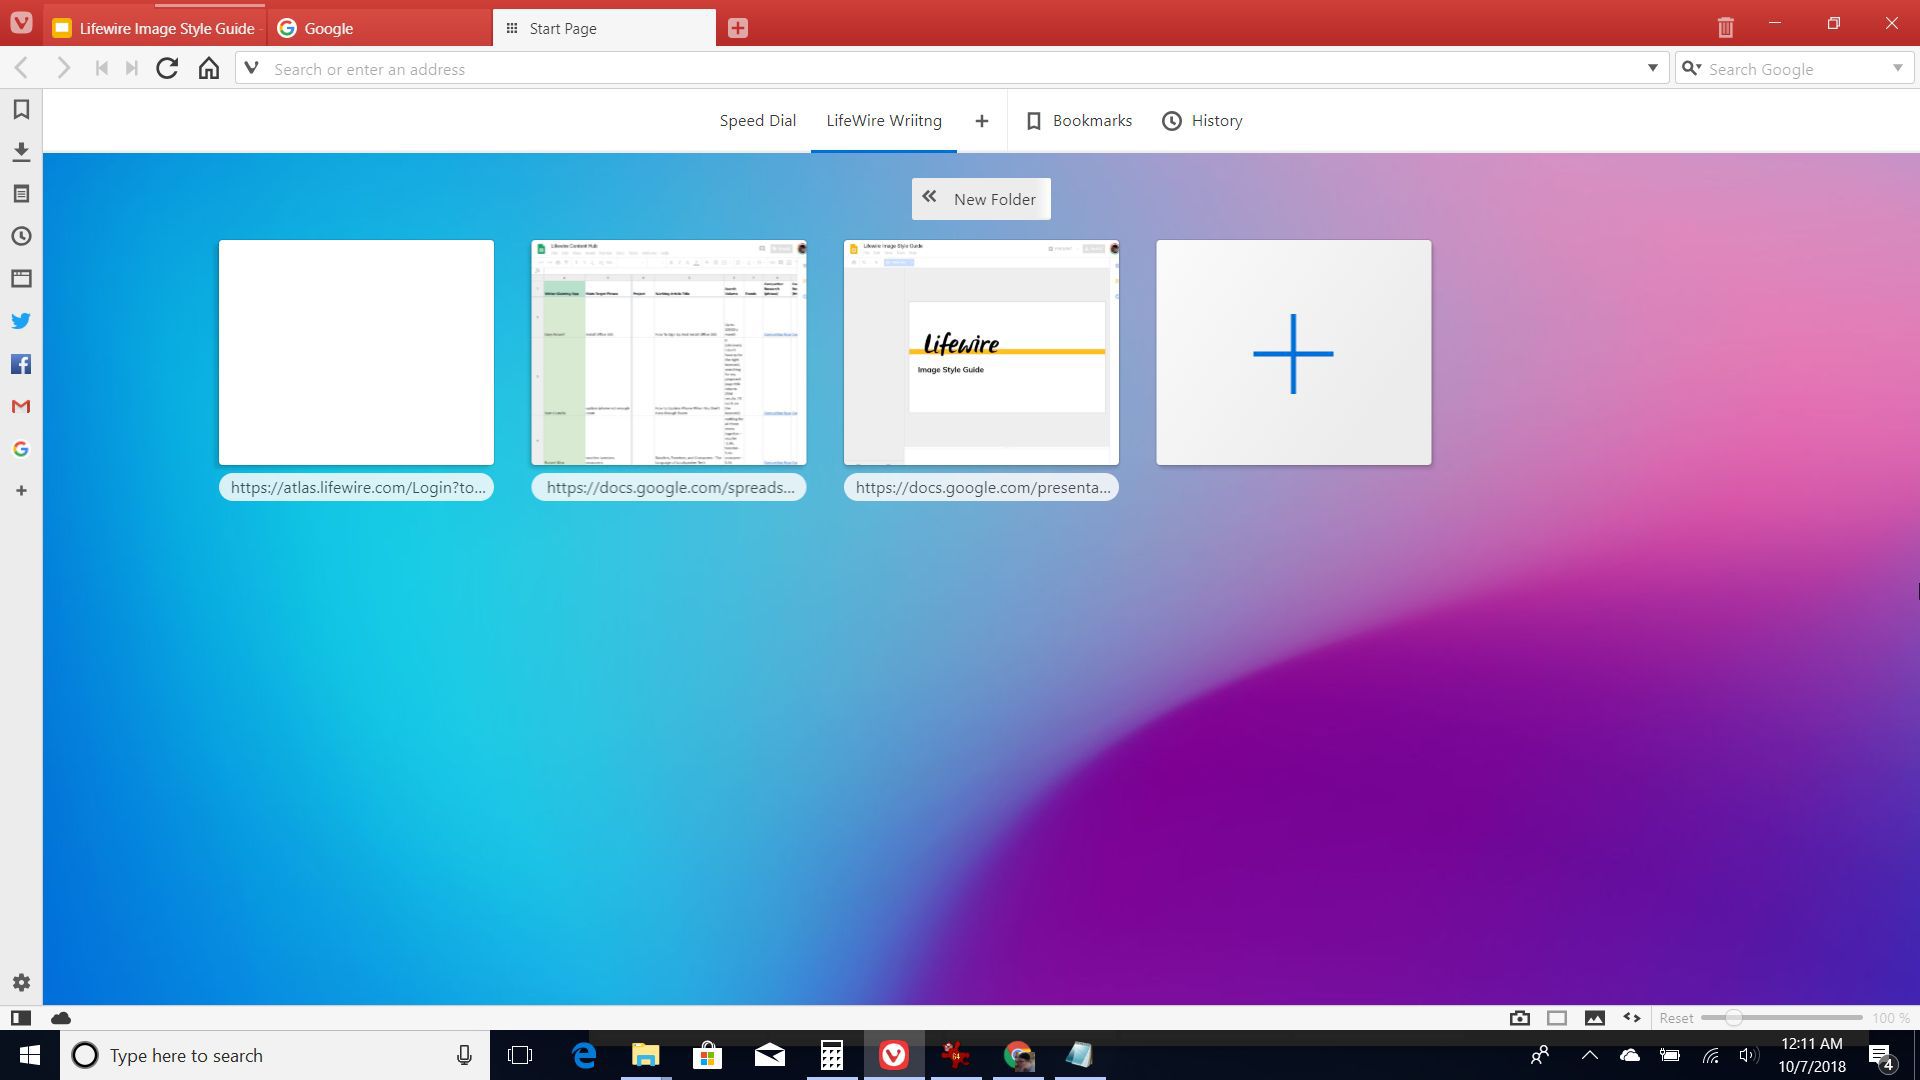Expand the address bar typed history dropdown
Viewport: 1920px width, 1080px height.
coord(1652,68)
